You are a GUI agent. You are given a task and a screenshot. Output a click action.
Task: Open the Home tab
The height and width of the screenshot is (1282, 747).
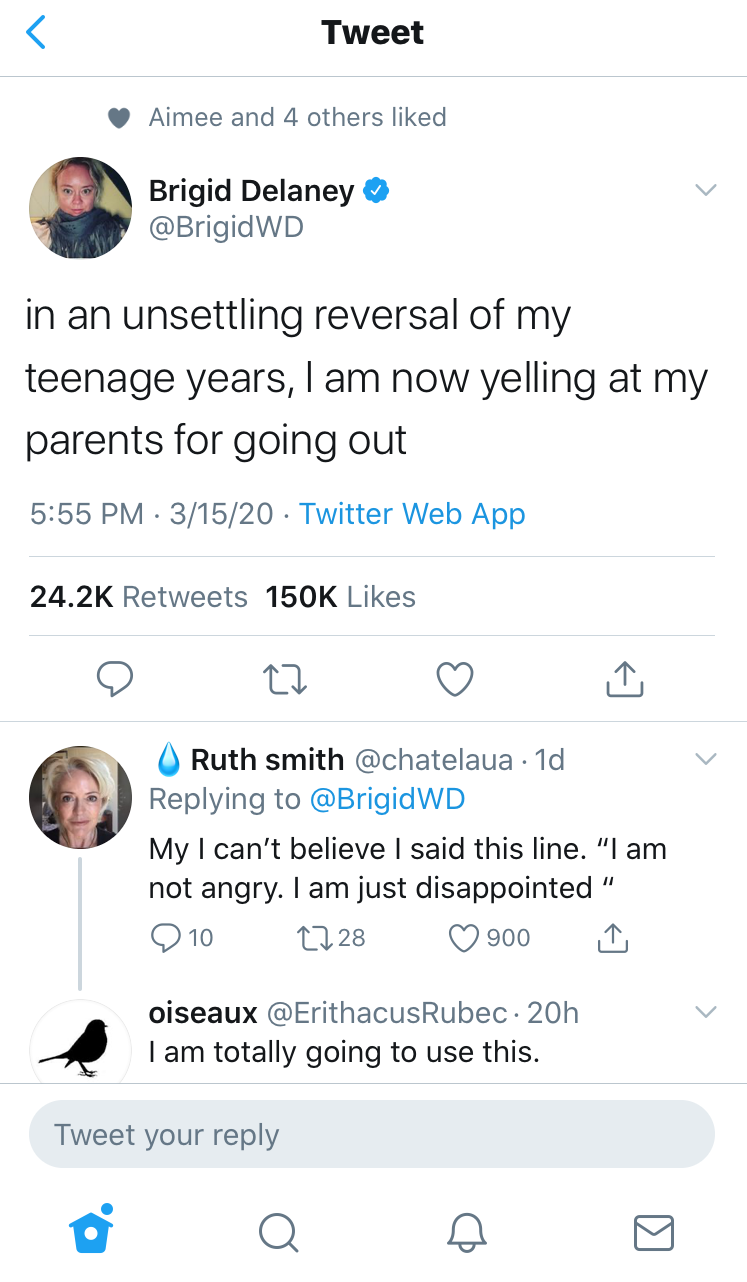[92, 1229]
